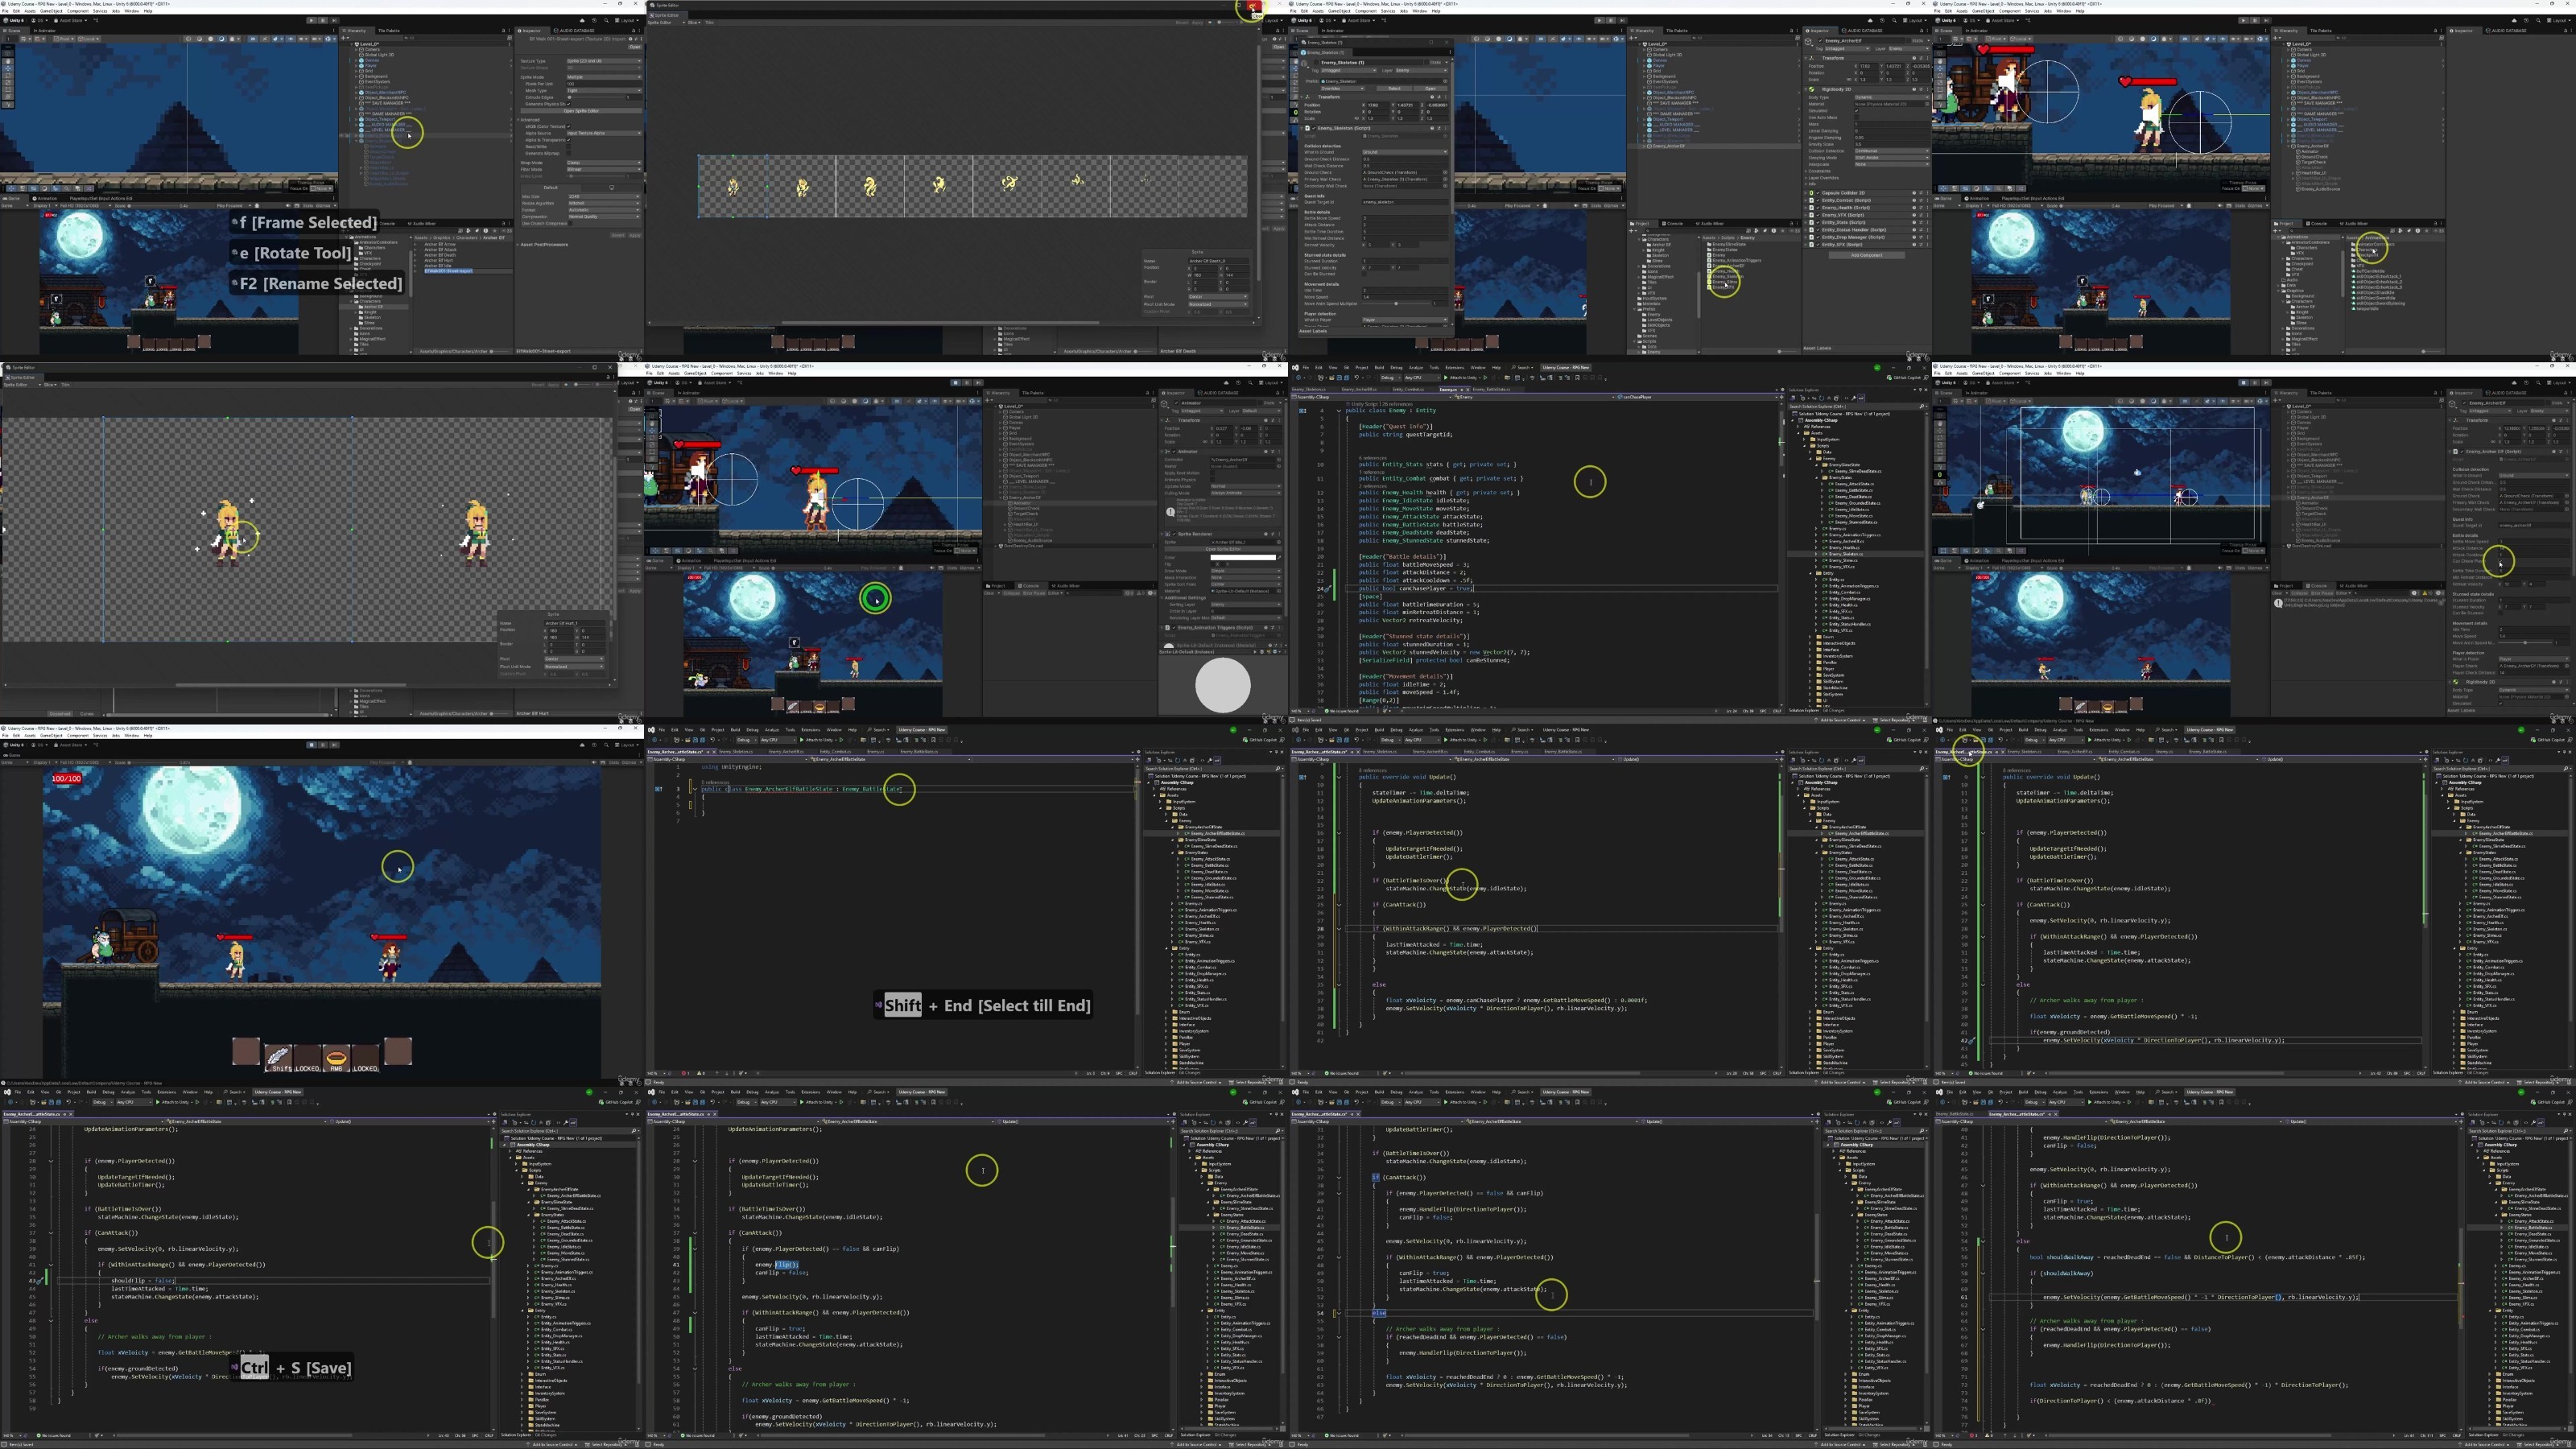Open the Animator component help icon
Screen dimensions: 2576x1449
[x=1266, y=452]
